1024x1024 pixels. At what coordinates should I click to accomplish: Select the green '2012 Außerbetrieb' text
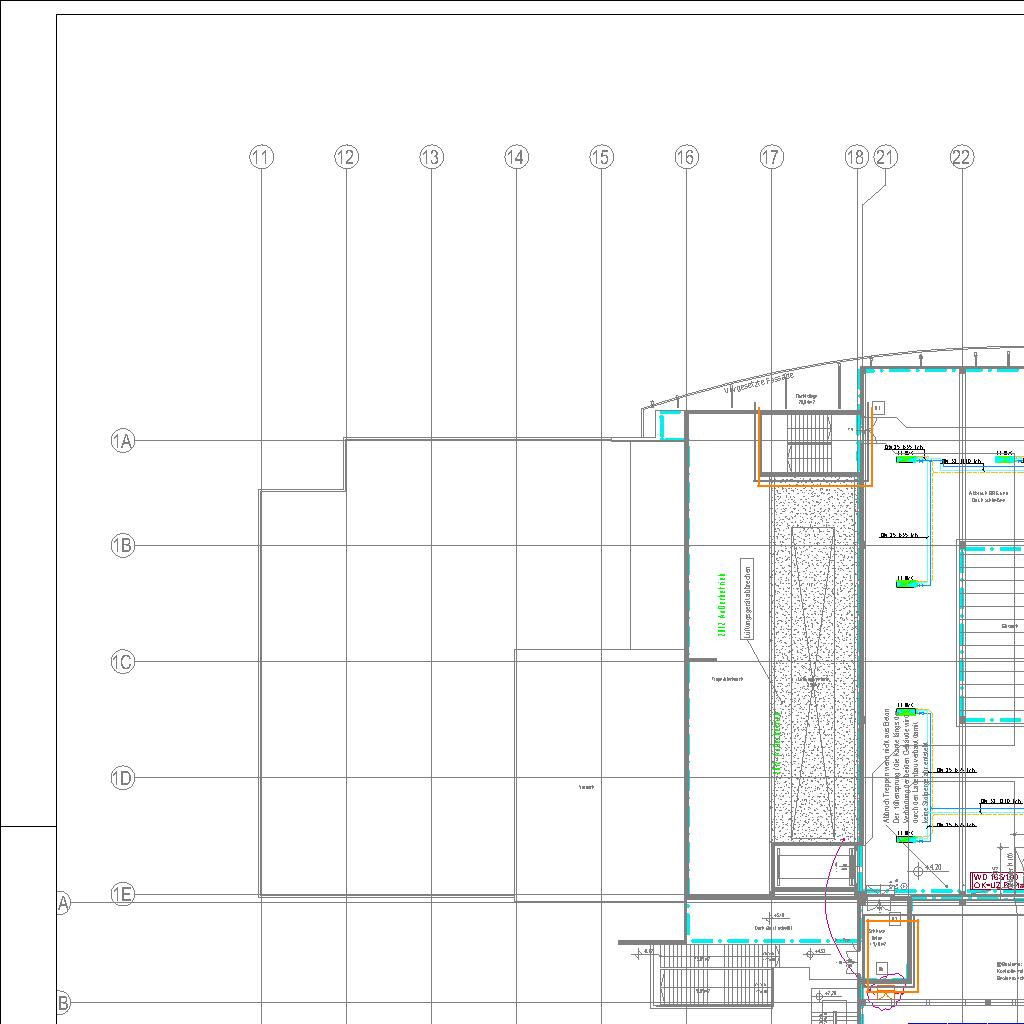pos(721,604)
